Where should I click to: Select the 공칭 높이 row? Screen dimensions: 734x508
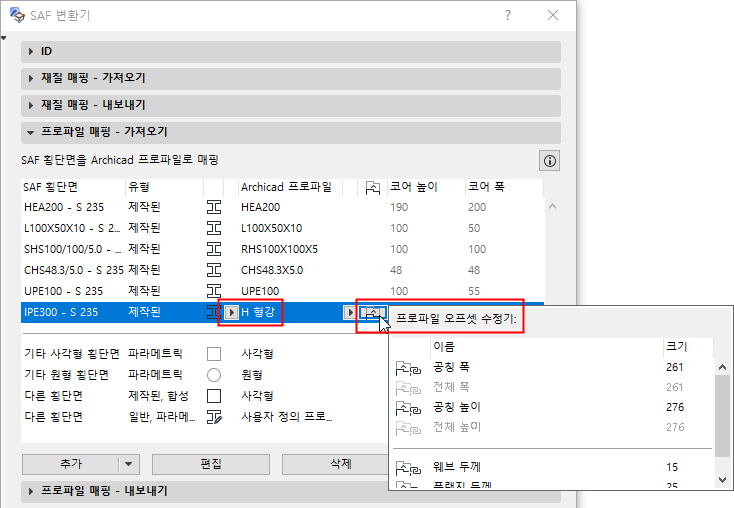click(553, 407)
